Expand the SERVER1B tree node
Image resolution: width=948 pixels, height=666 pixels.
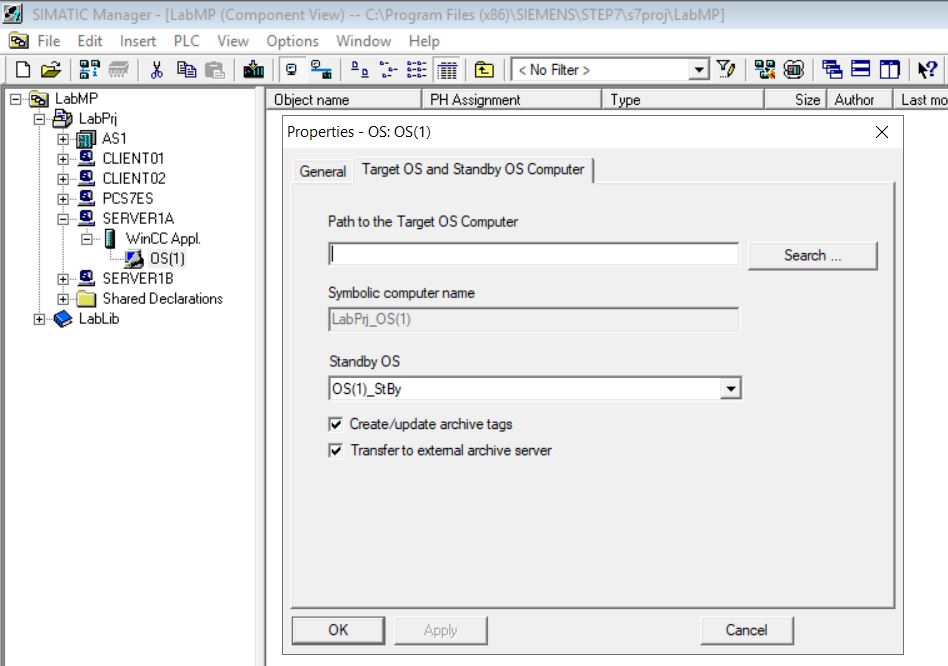pyautogui.click(x=63, y=279)
